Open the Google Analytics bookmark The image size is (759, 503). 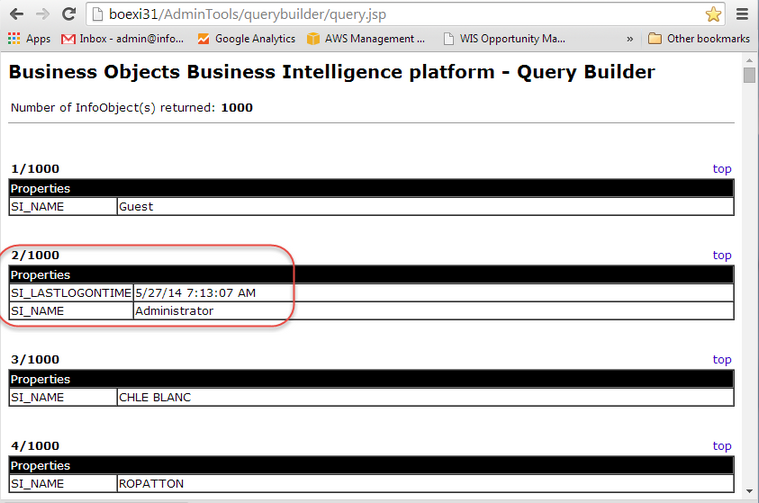point(246,39)
